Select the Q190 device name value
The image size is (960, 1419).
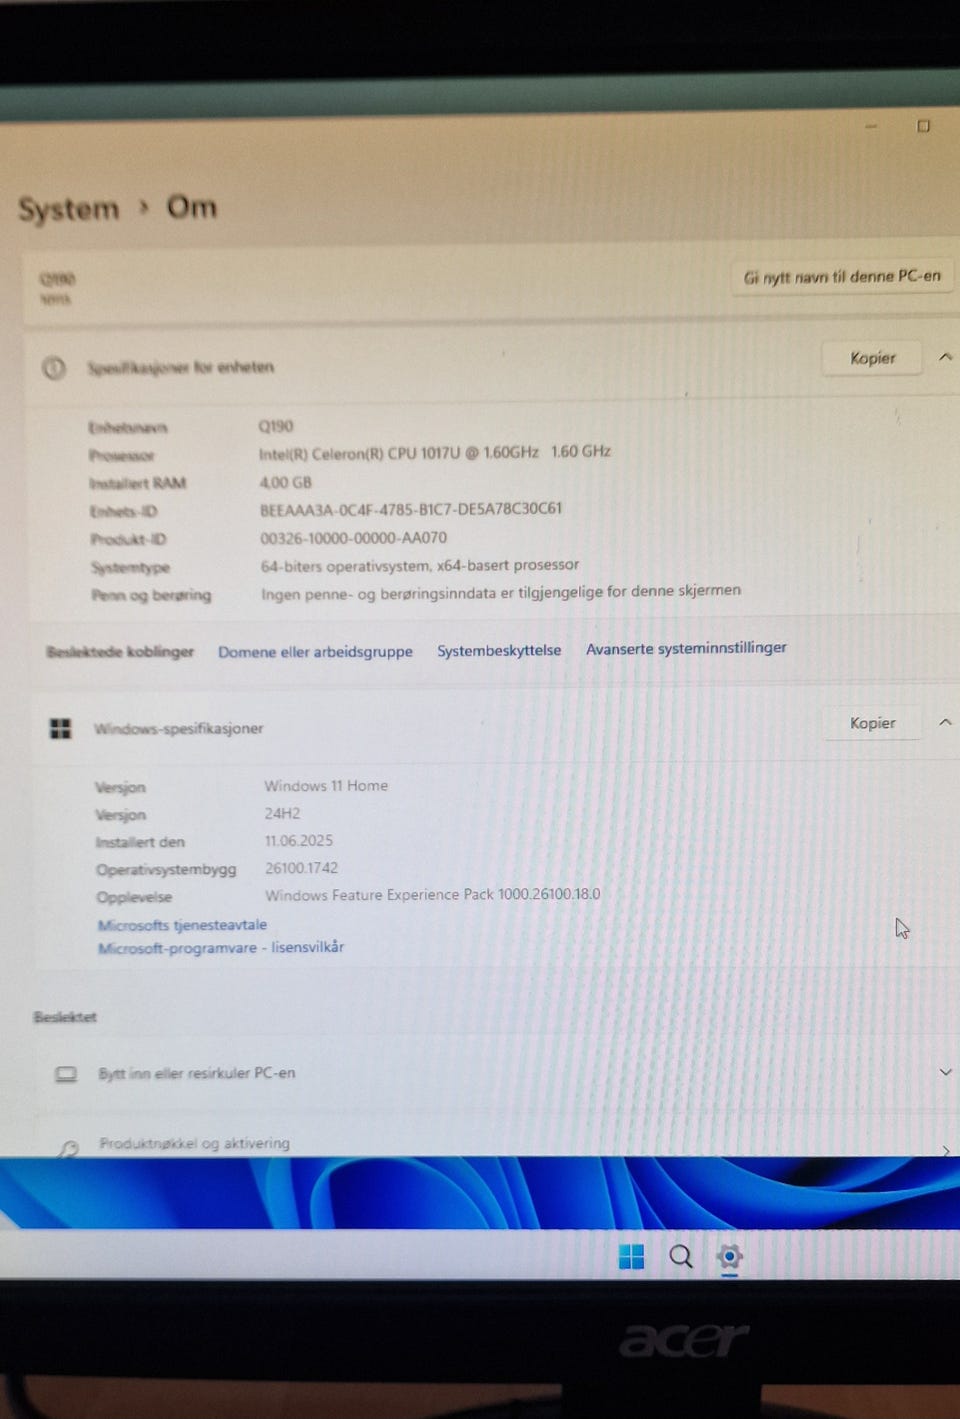pyautogui.click(x=276, y=426)
